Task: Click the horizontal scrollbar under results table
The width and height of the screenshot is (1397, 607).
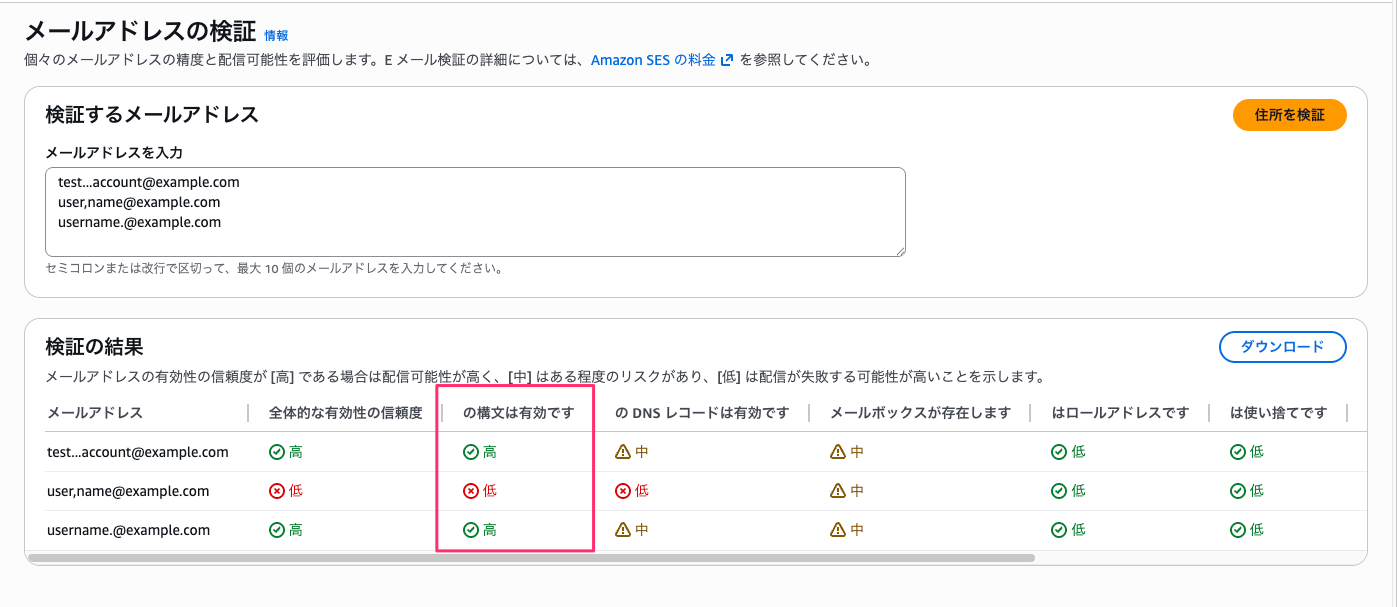Action: tap(530, 558)
